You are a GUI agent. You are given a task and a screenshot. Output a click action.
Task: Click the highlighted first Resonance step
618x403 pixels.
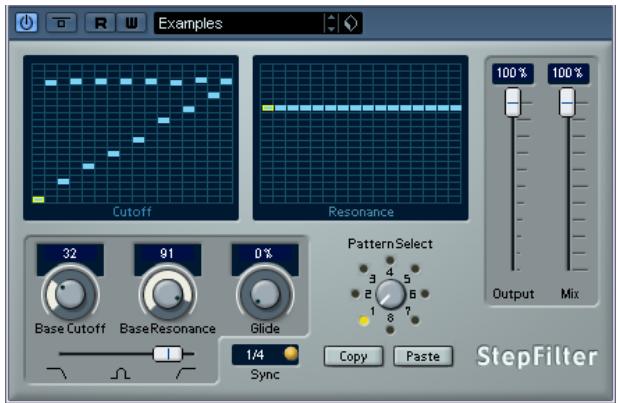point(268,108)
